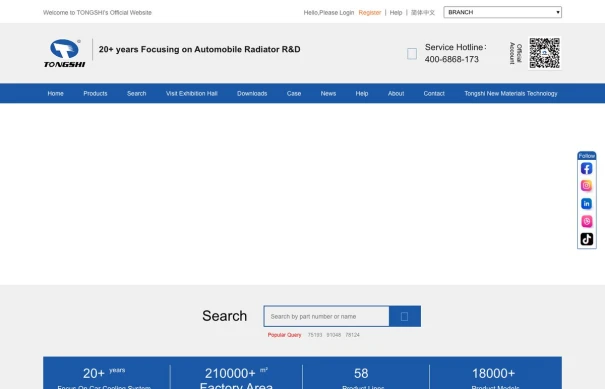
Task: Select popular query 91046
Action: coord(334,335)
